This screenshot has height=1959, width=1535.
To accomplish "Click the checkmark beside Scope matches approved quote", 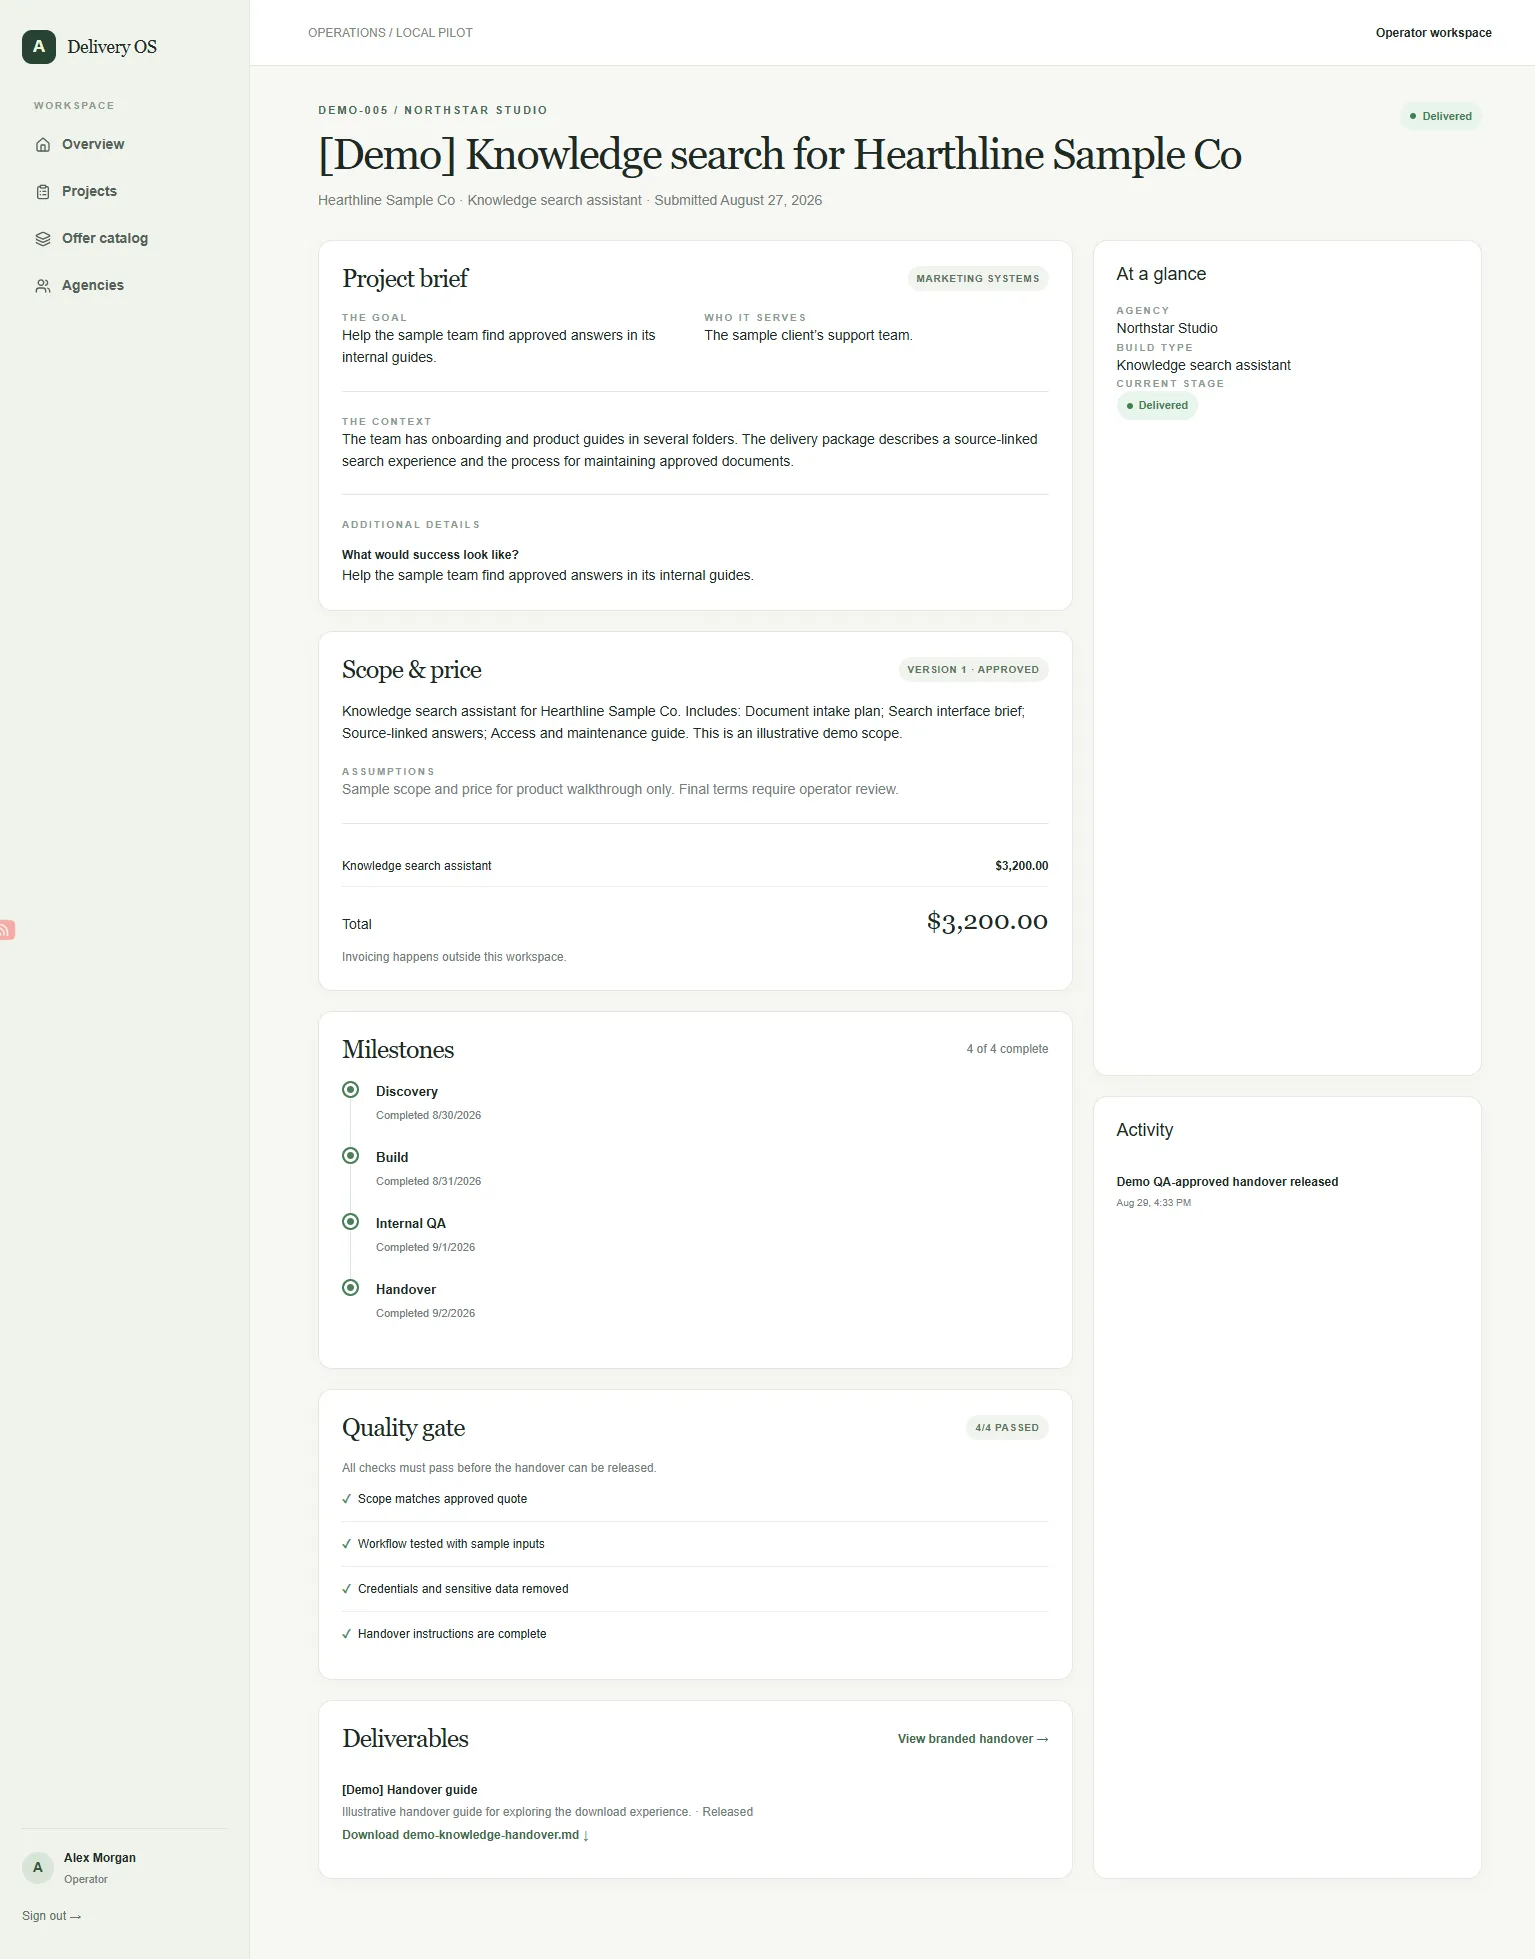I will (x=347, y=1499).
